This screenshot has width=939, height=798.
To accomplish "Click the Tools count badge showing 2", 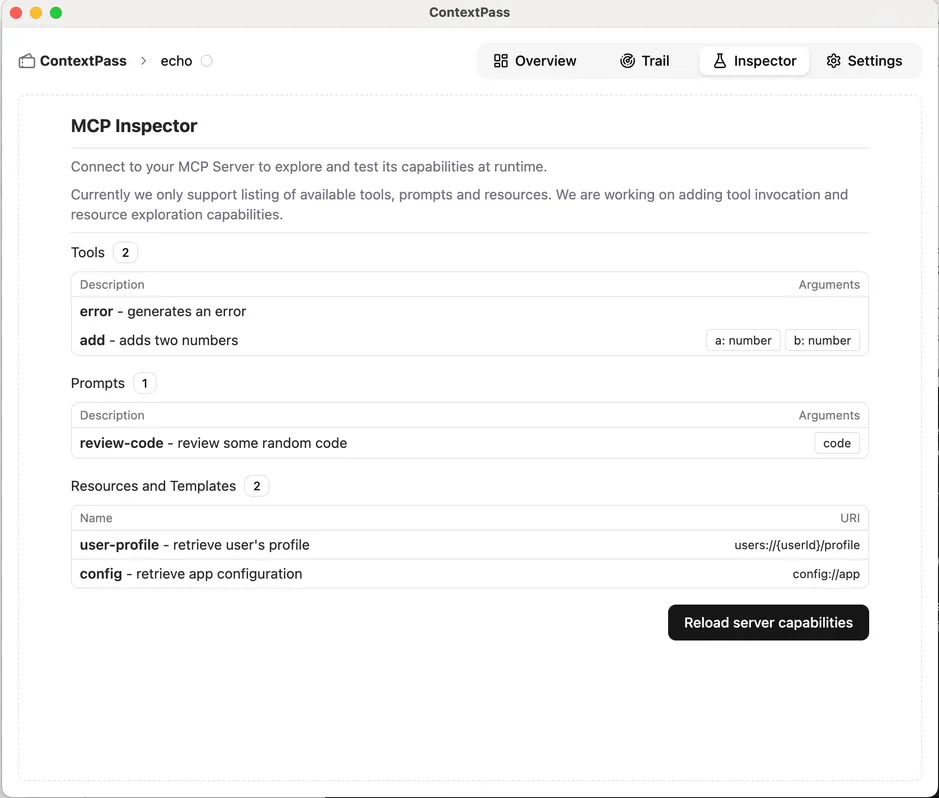I will [x=124, y=252].
